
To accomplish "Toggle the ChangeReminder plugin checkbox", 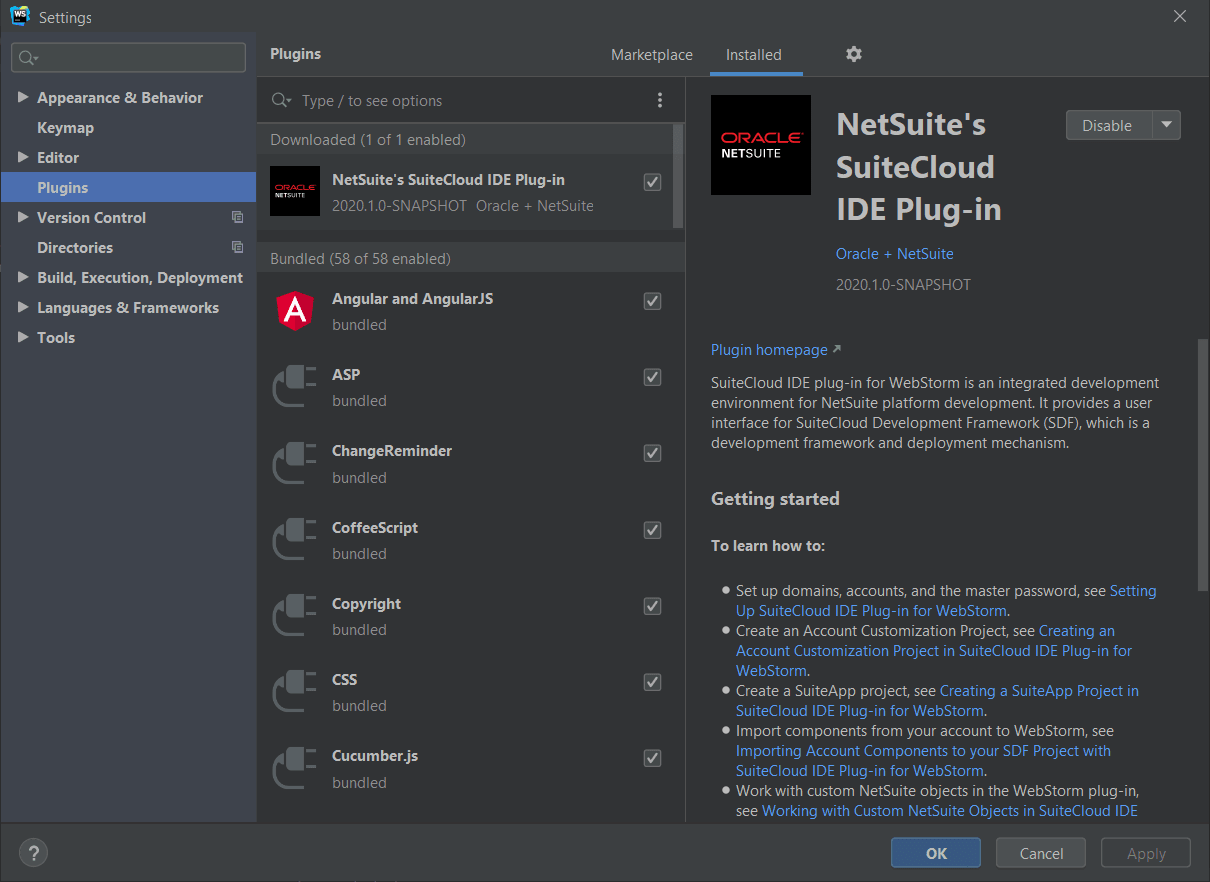I will point(652,453).
